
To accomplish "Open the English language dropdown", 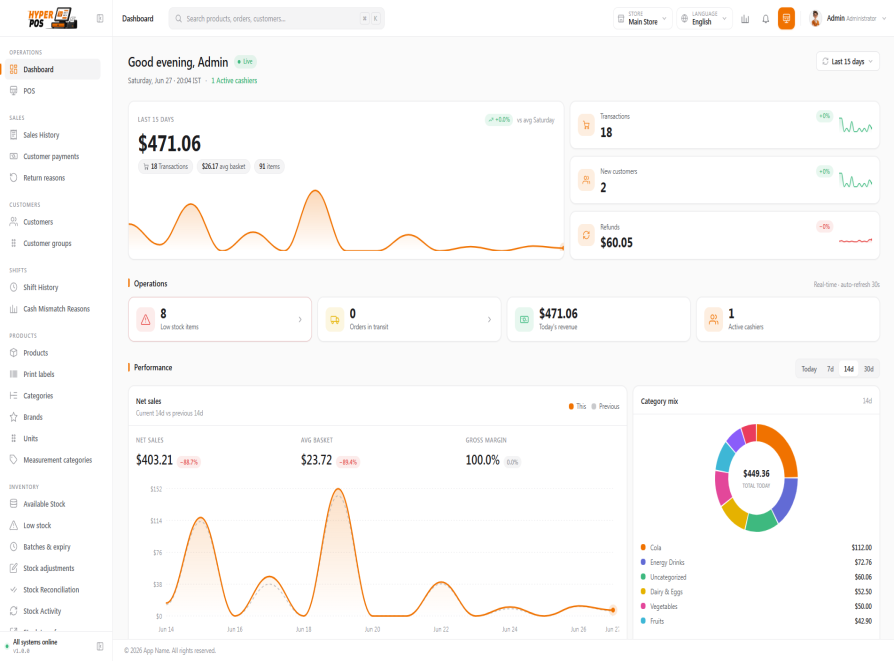I will (x=704, y=18).
